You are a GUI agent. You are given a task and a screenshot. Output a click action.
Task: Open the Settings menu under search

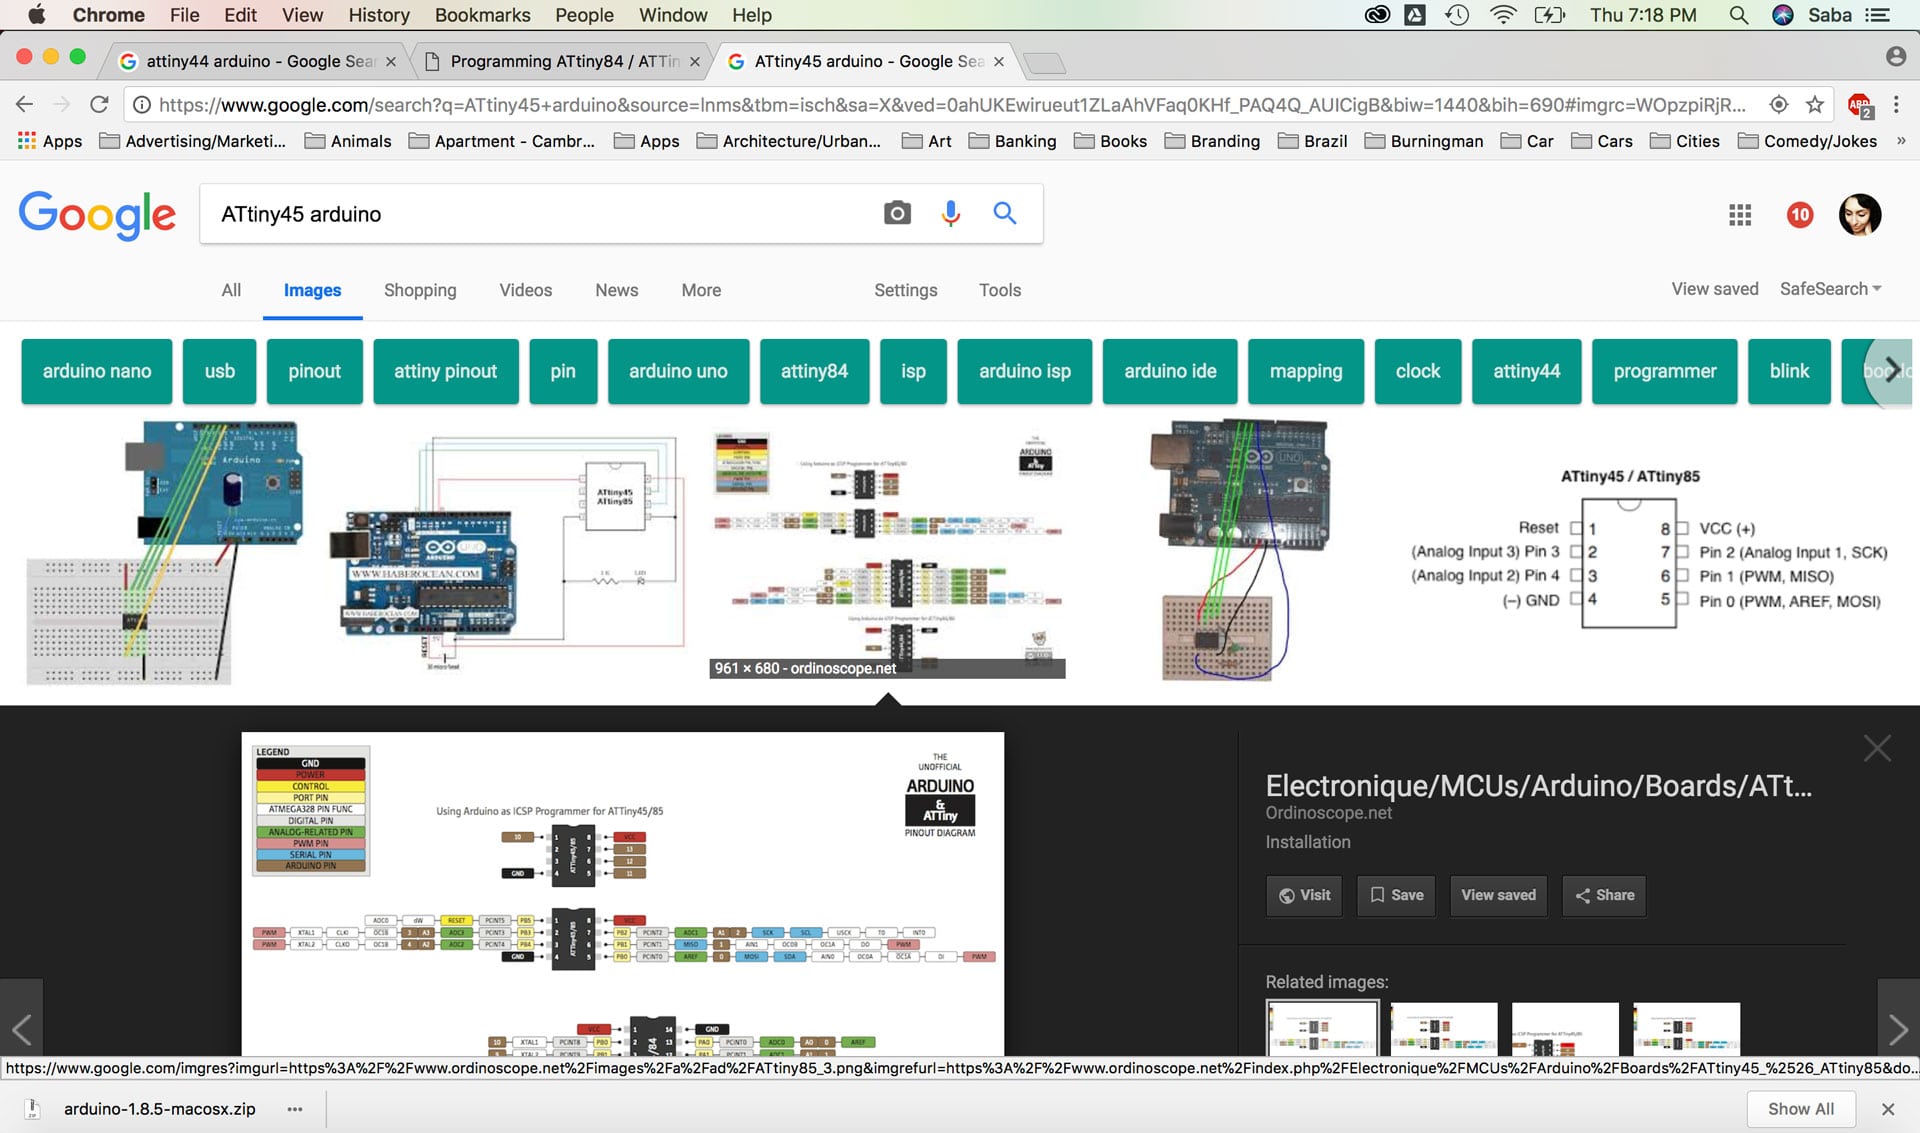[905, 290]
